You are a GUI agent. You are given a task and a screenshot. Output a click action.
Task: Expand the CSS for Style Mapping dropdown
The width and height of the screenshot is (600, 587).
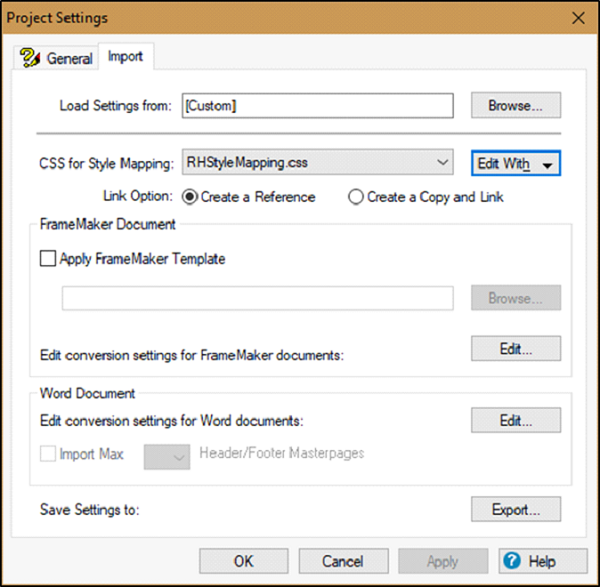point(443,163)
